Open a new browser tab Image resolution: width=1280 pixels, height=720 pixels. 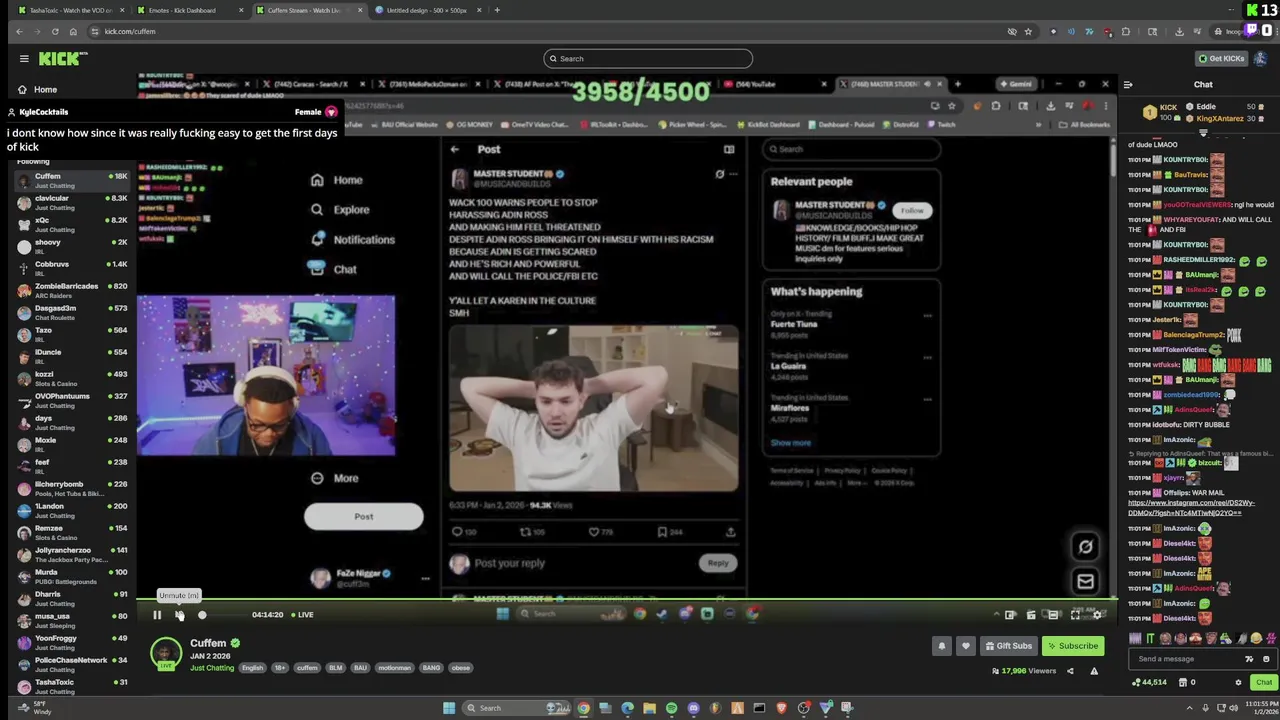click(497, 10)
